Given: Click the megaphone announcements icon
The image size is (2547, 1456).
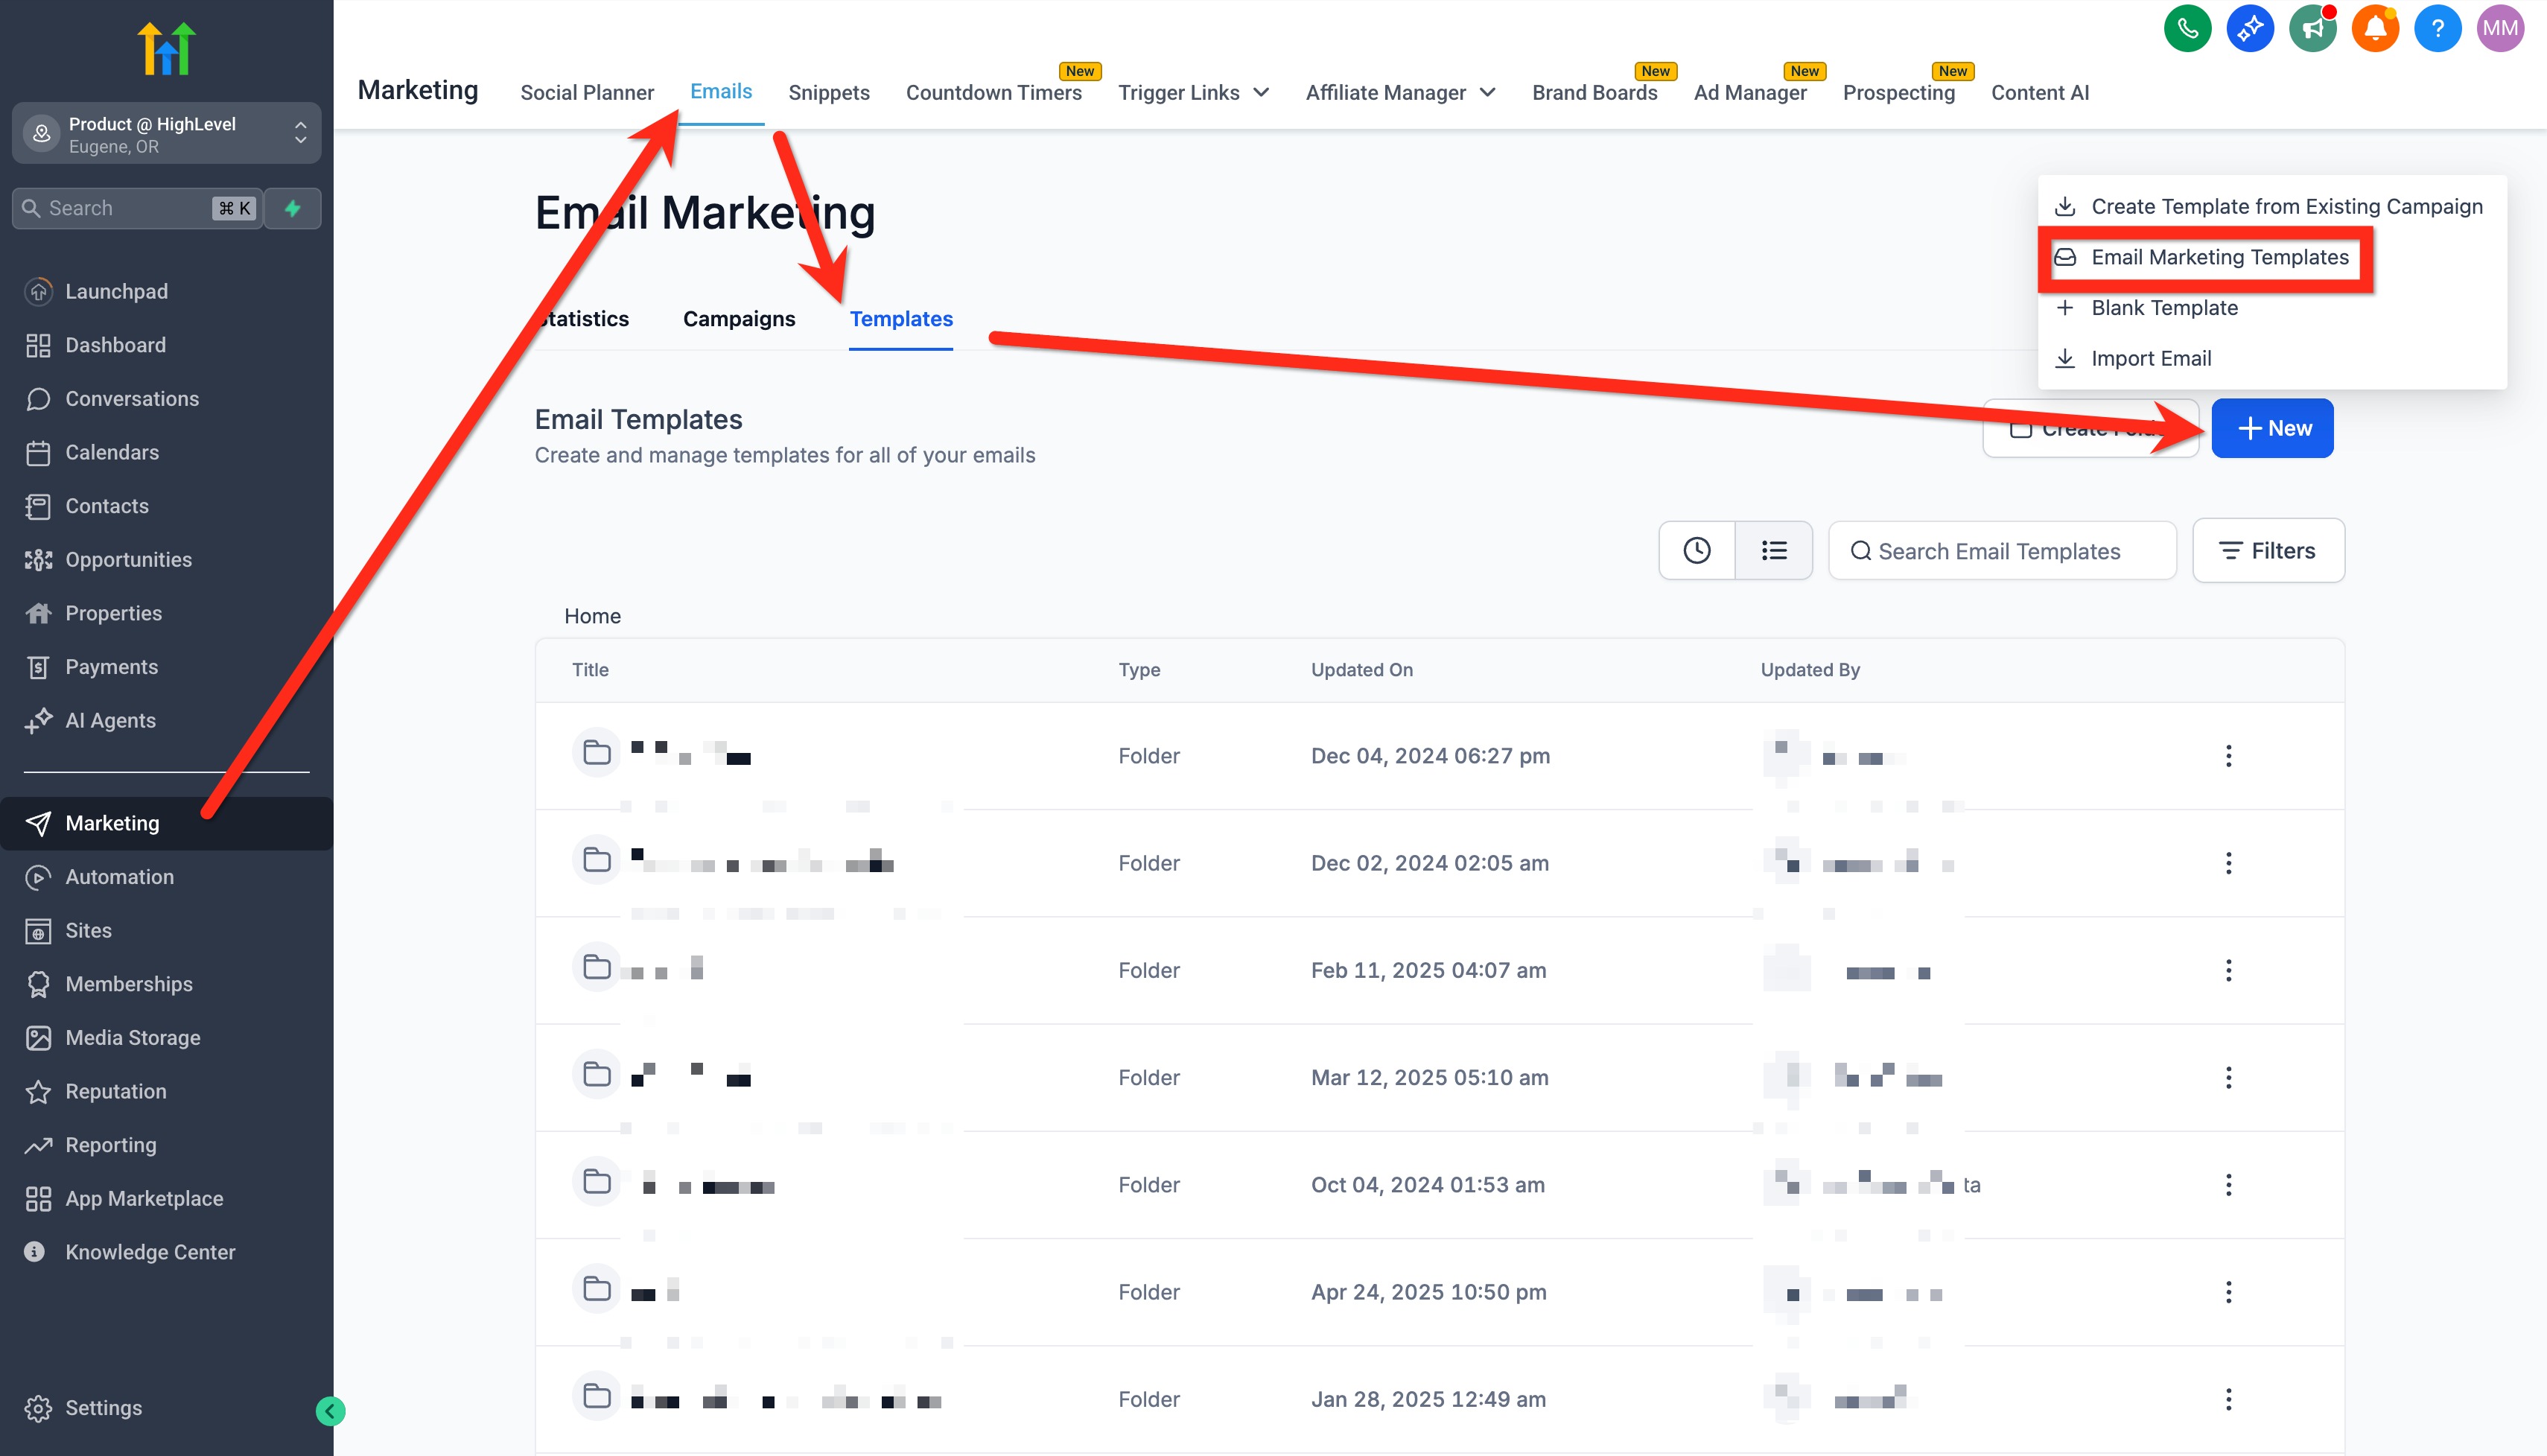Looking at the screenshot, I should [x=2312, y=28].
